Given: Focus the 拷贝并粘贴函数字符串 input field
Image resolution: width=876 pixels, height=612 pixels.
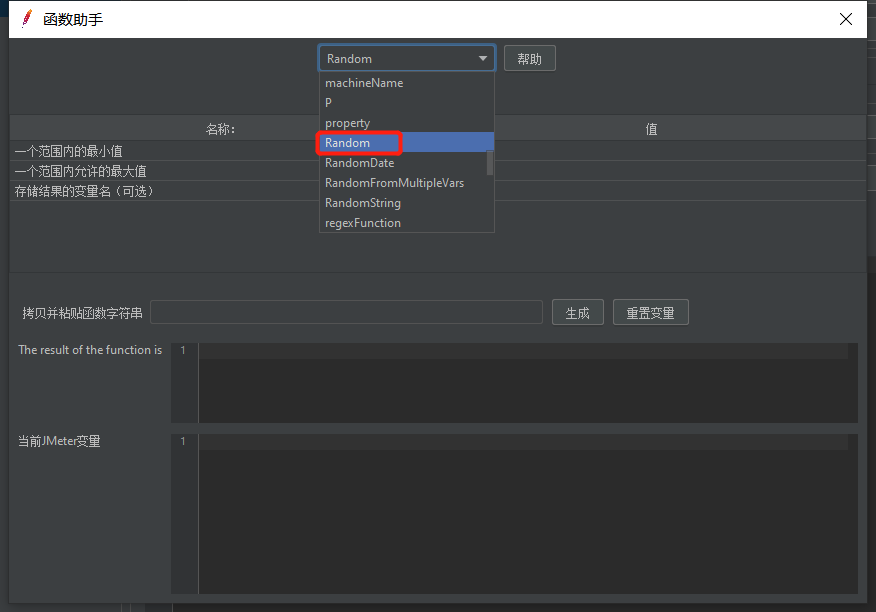Looking at the screenshot, I should tap(346, 312).
